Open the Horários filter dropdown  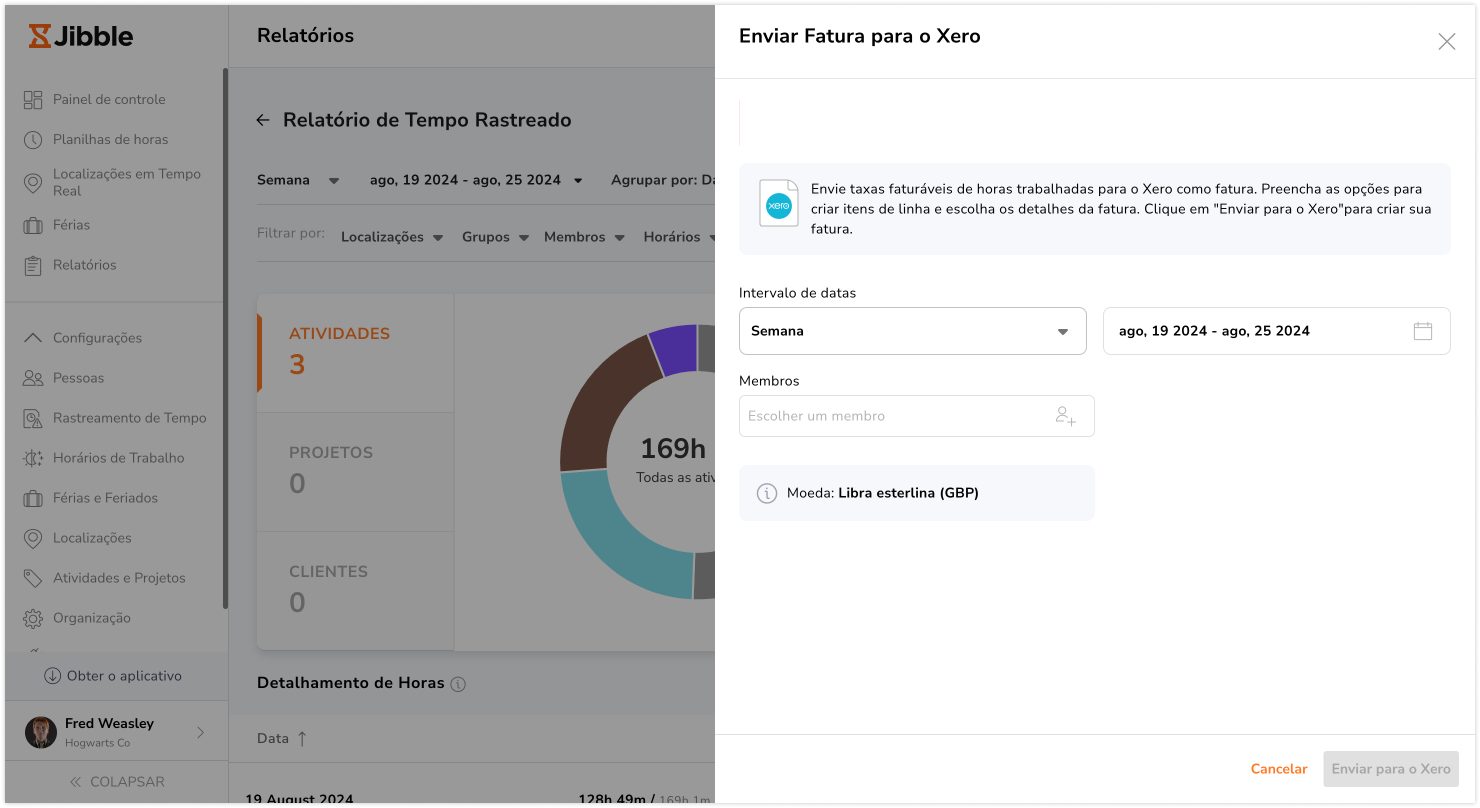pyautogui.click(x=680, y=237)
